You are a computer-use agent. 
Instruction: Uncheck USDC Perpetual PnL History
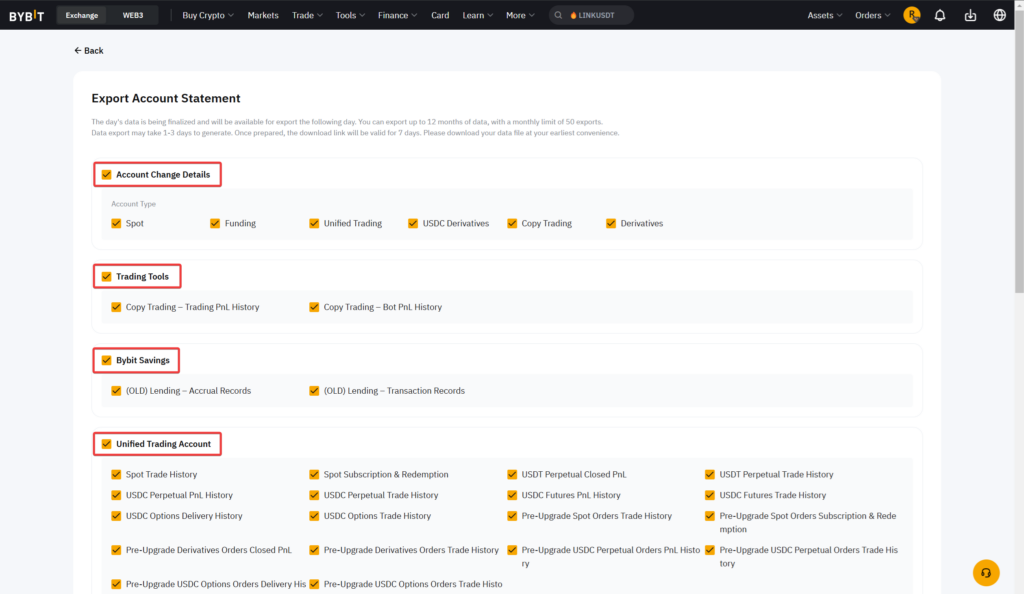116,495
